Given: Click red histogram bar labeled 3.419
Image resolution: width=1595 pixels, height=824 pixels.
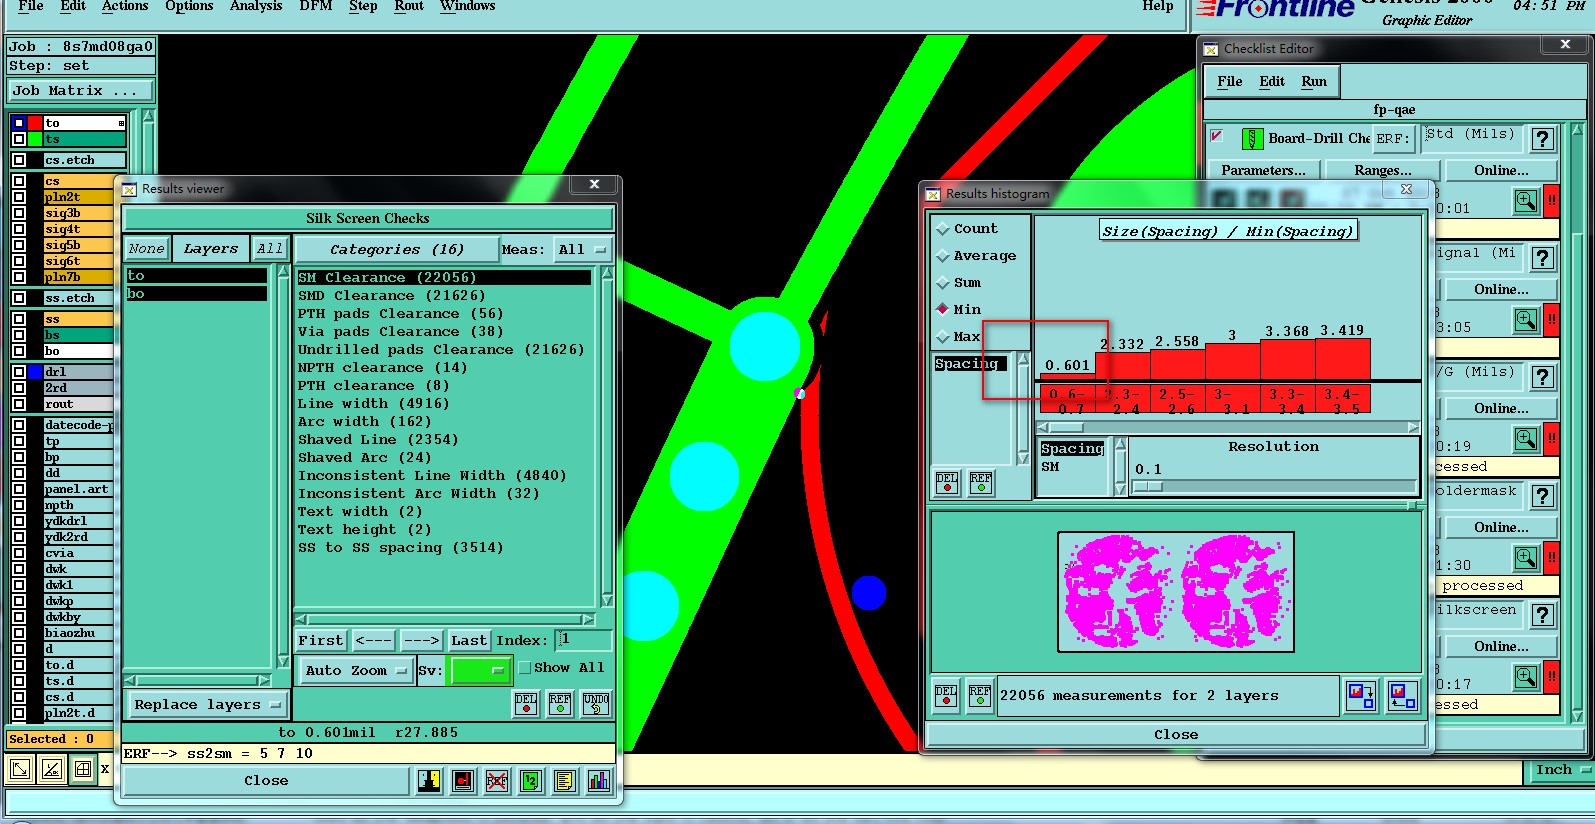Looking at the screenshot, I should pyautogui.click(x=1342, y=359).
